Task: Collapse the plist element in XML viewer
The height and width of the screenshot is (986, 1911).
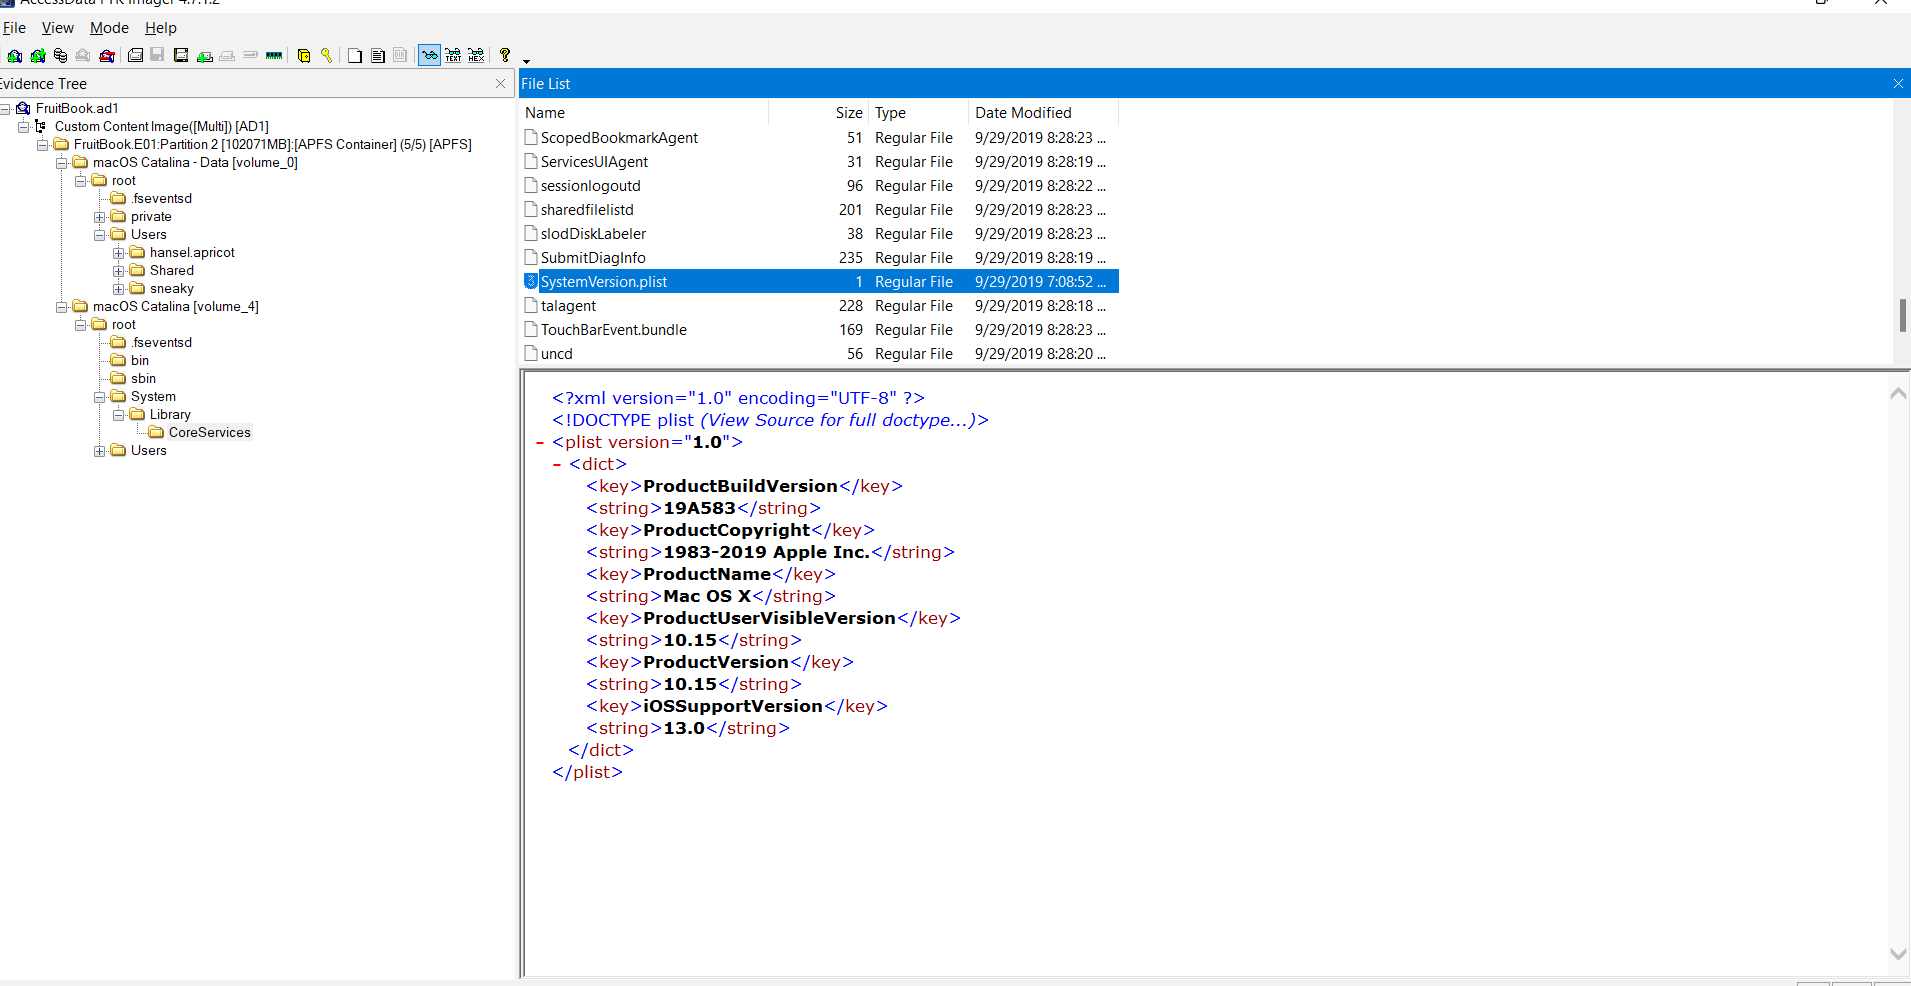Action: tap(540, 442)
